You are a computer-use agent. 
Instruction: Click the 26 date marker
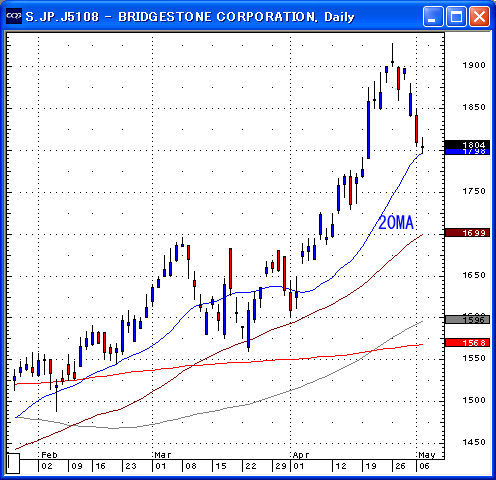[400, 466]
